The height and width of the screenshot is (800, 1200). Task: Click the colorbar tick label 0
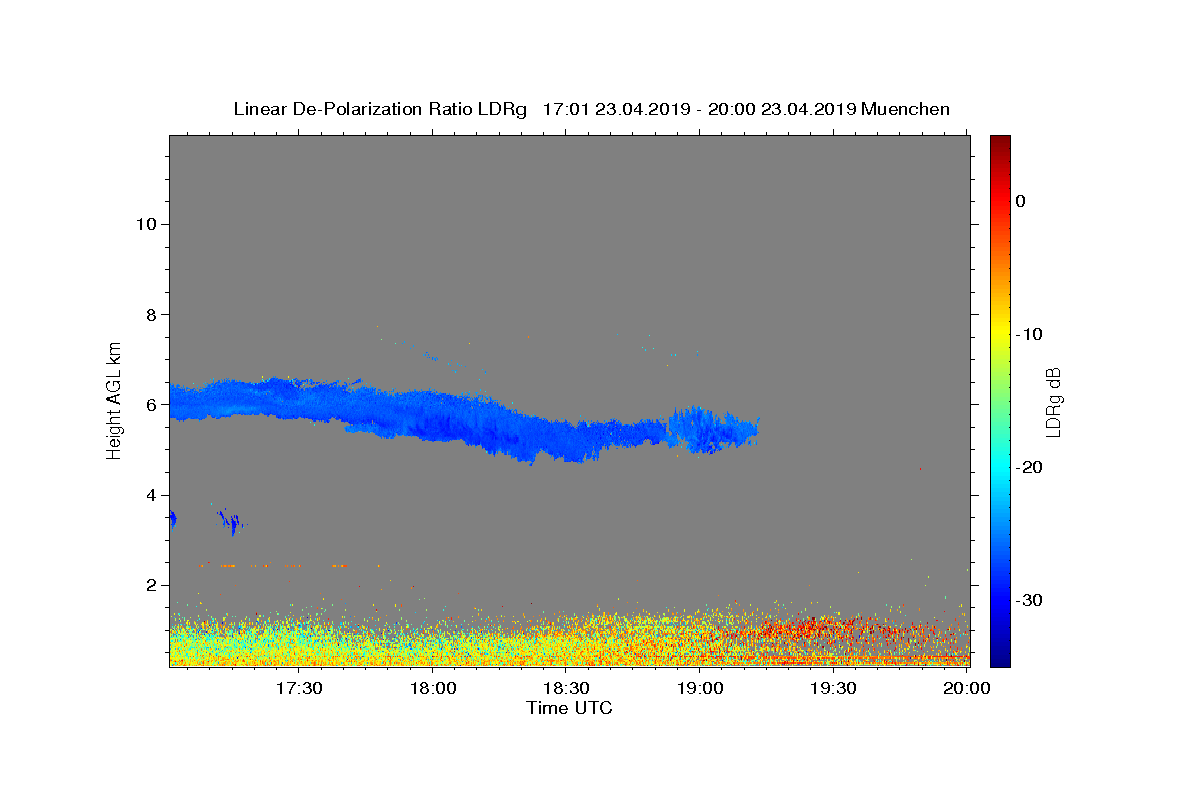(x=1020, y=201)
